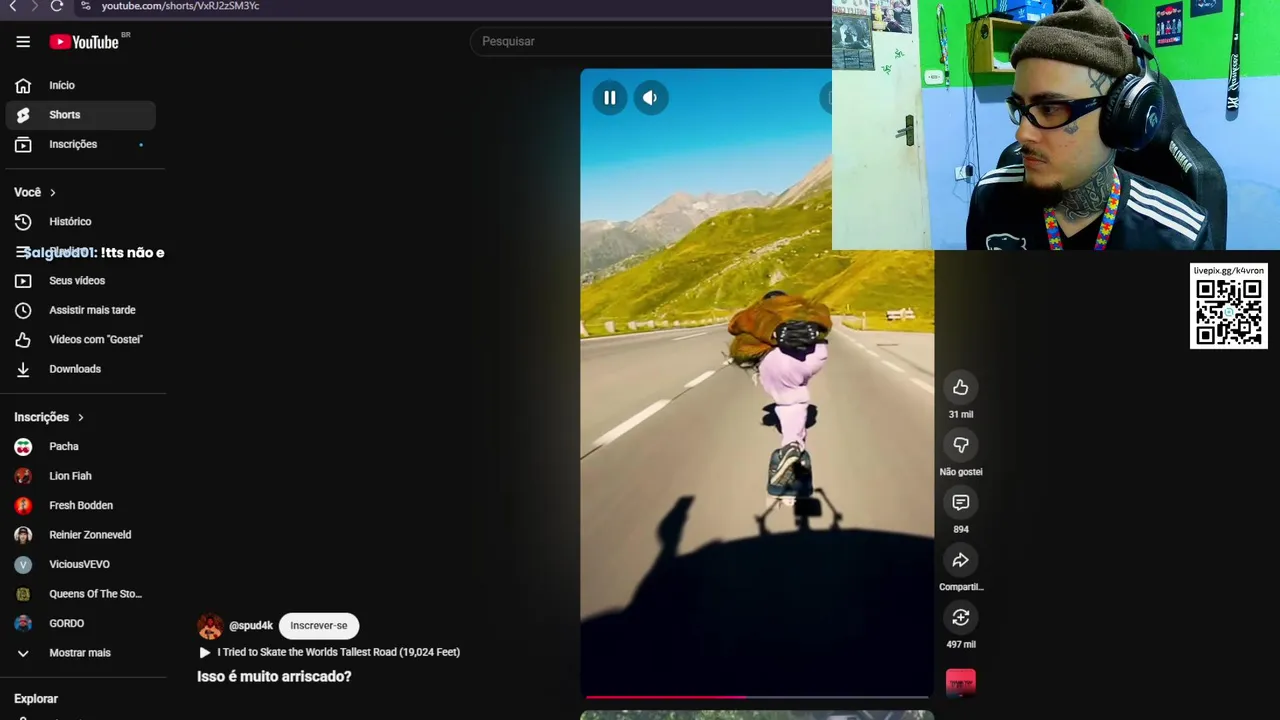Pause the Short video

click(x=609, y=97)
